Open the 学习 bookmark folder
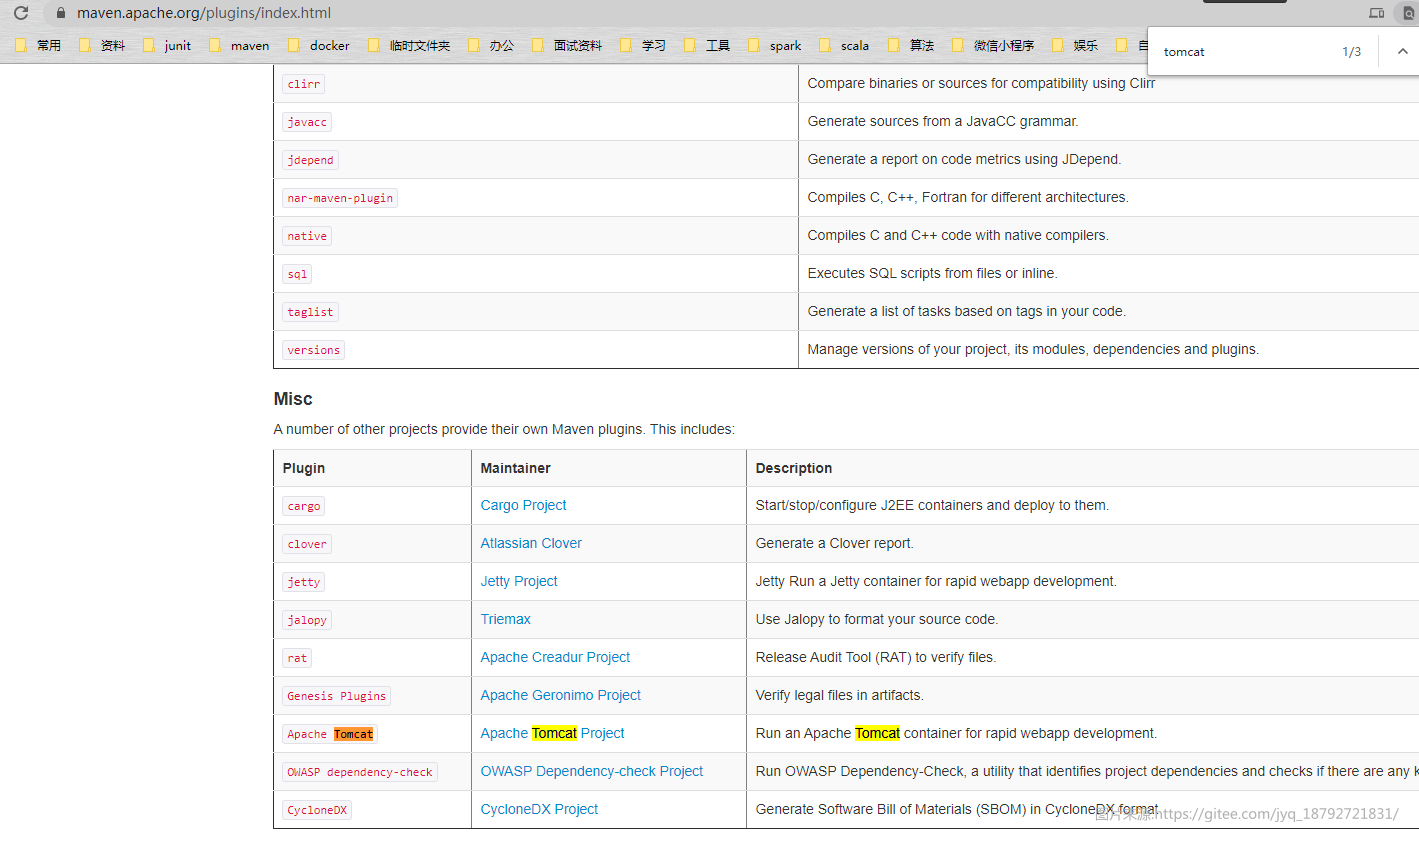 [x=644, y=45]
